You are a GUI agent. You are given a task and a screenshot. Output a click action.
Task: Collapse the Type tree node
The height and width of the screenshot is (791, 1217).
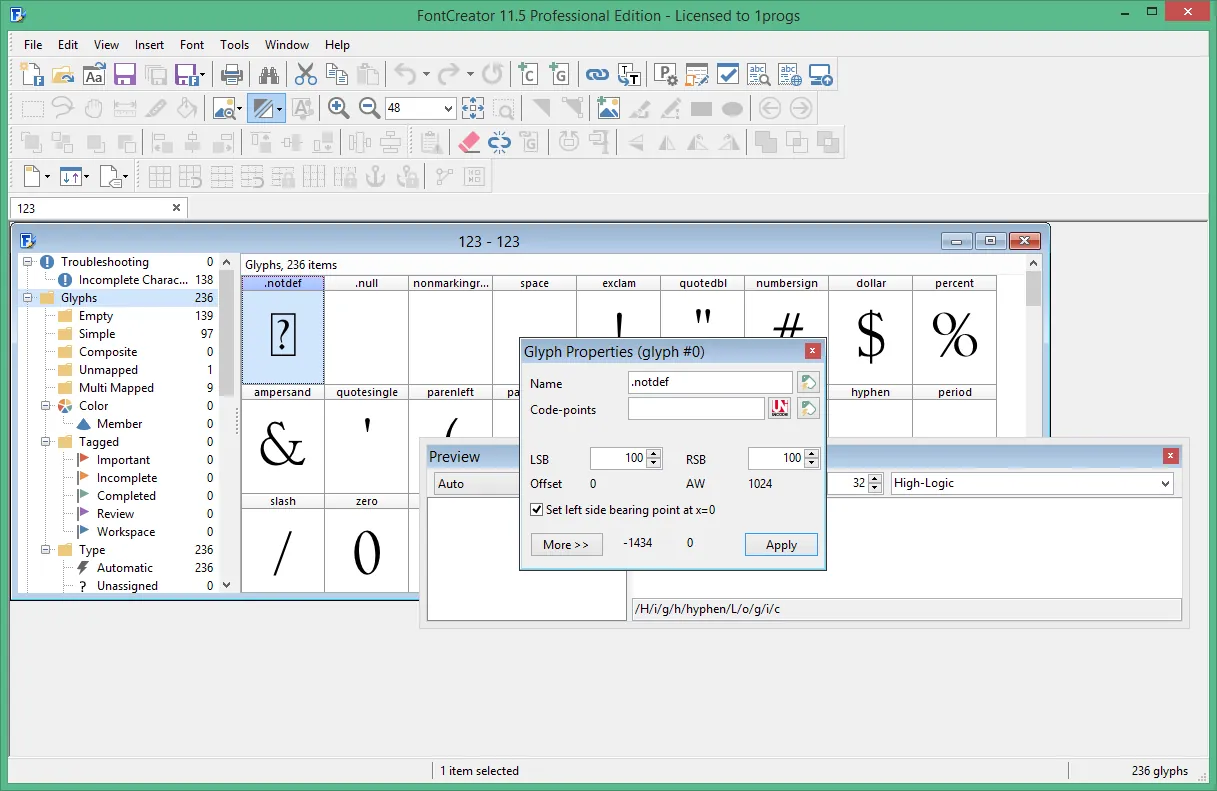pos(47,550)
